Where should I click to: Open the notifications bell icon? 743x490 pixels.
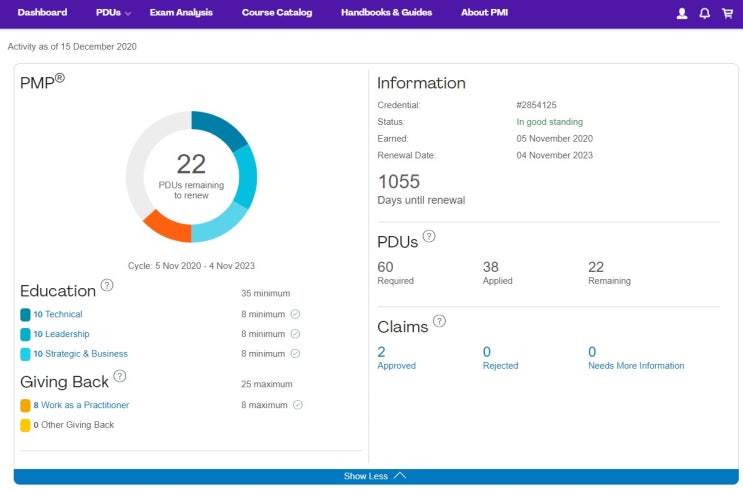pyautogui.click(x=705, y=13)
